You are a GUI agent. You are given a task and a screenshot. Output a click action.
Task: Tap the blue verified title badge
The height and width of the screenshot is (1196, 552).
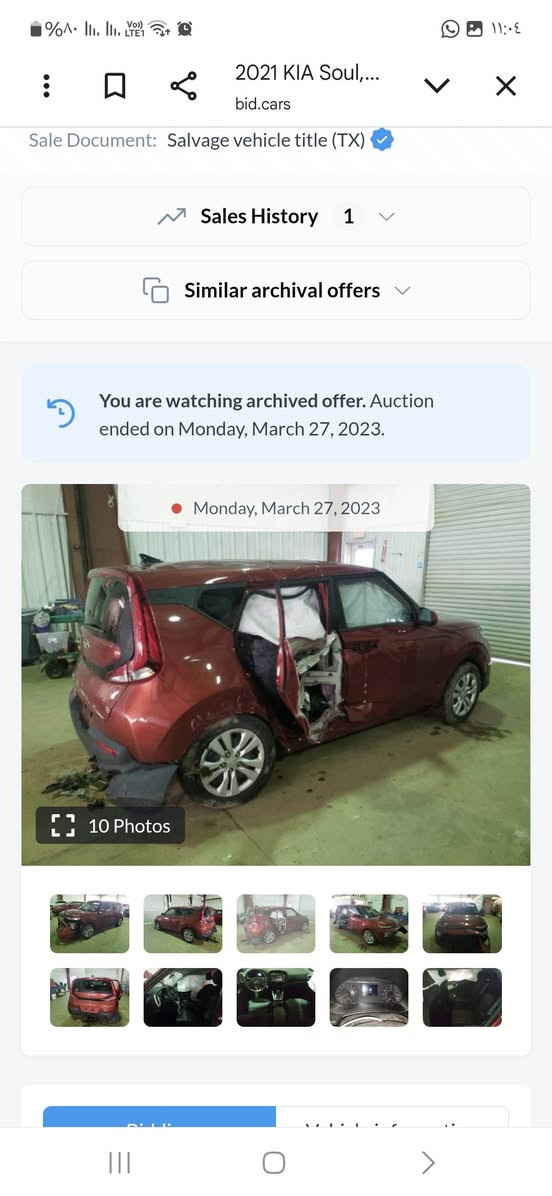click(382, 140)
